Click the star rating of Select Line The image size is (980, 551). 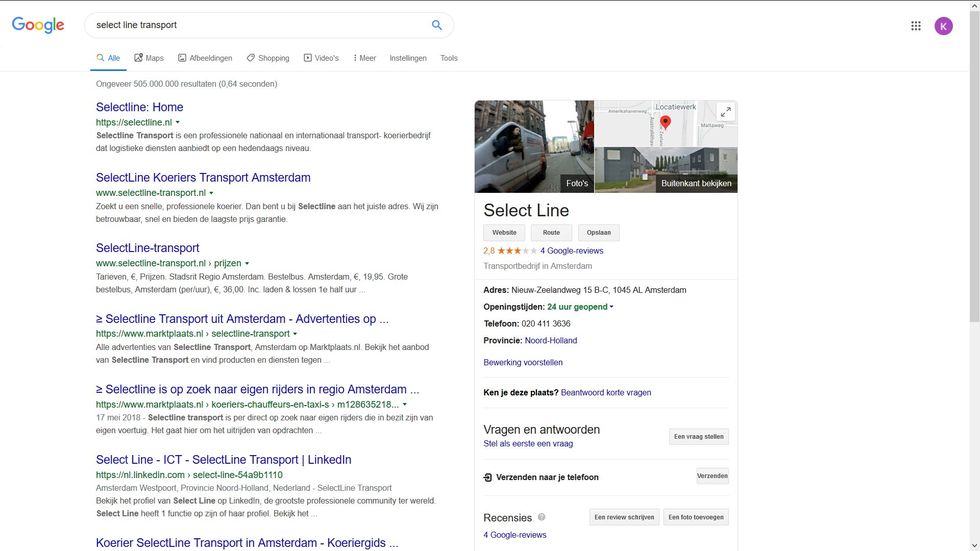(517, 251)
